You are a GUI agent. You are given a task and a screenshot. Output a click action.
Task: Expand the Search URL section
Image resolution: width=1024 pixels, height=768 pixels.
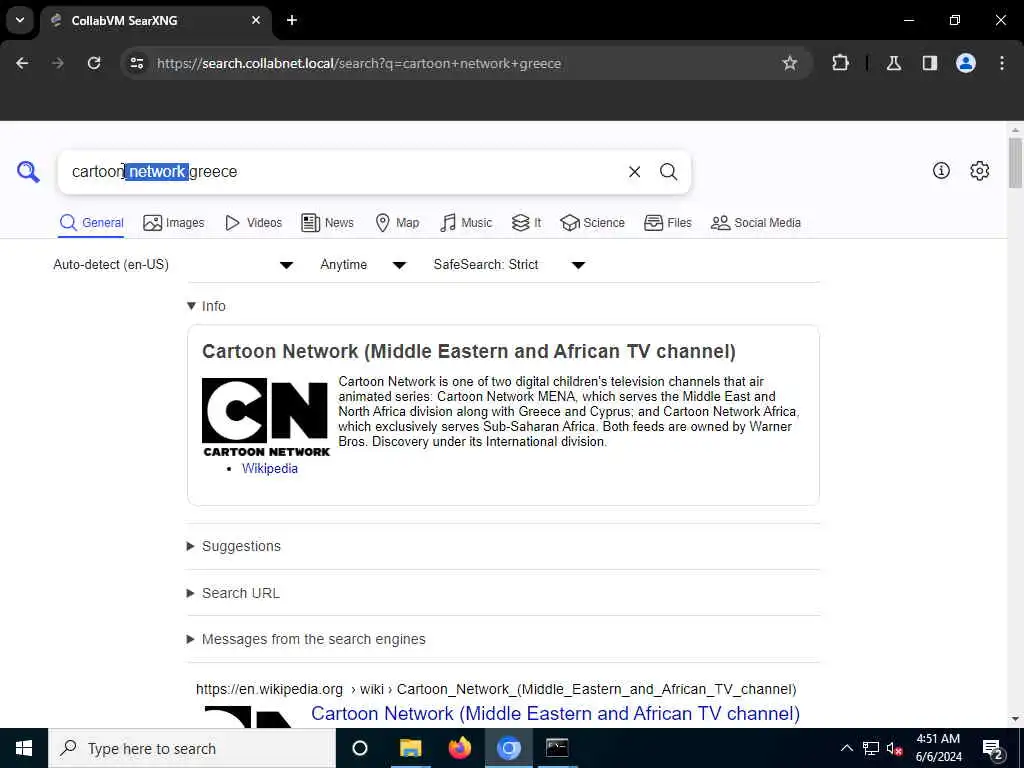pyautogui.click(x=233, y=593)
